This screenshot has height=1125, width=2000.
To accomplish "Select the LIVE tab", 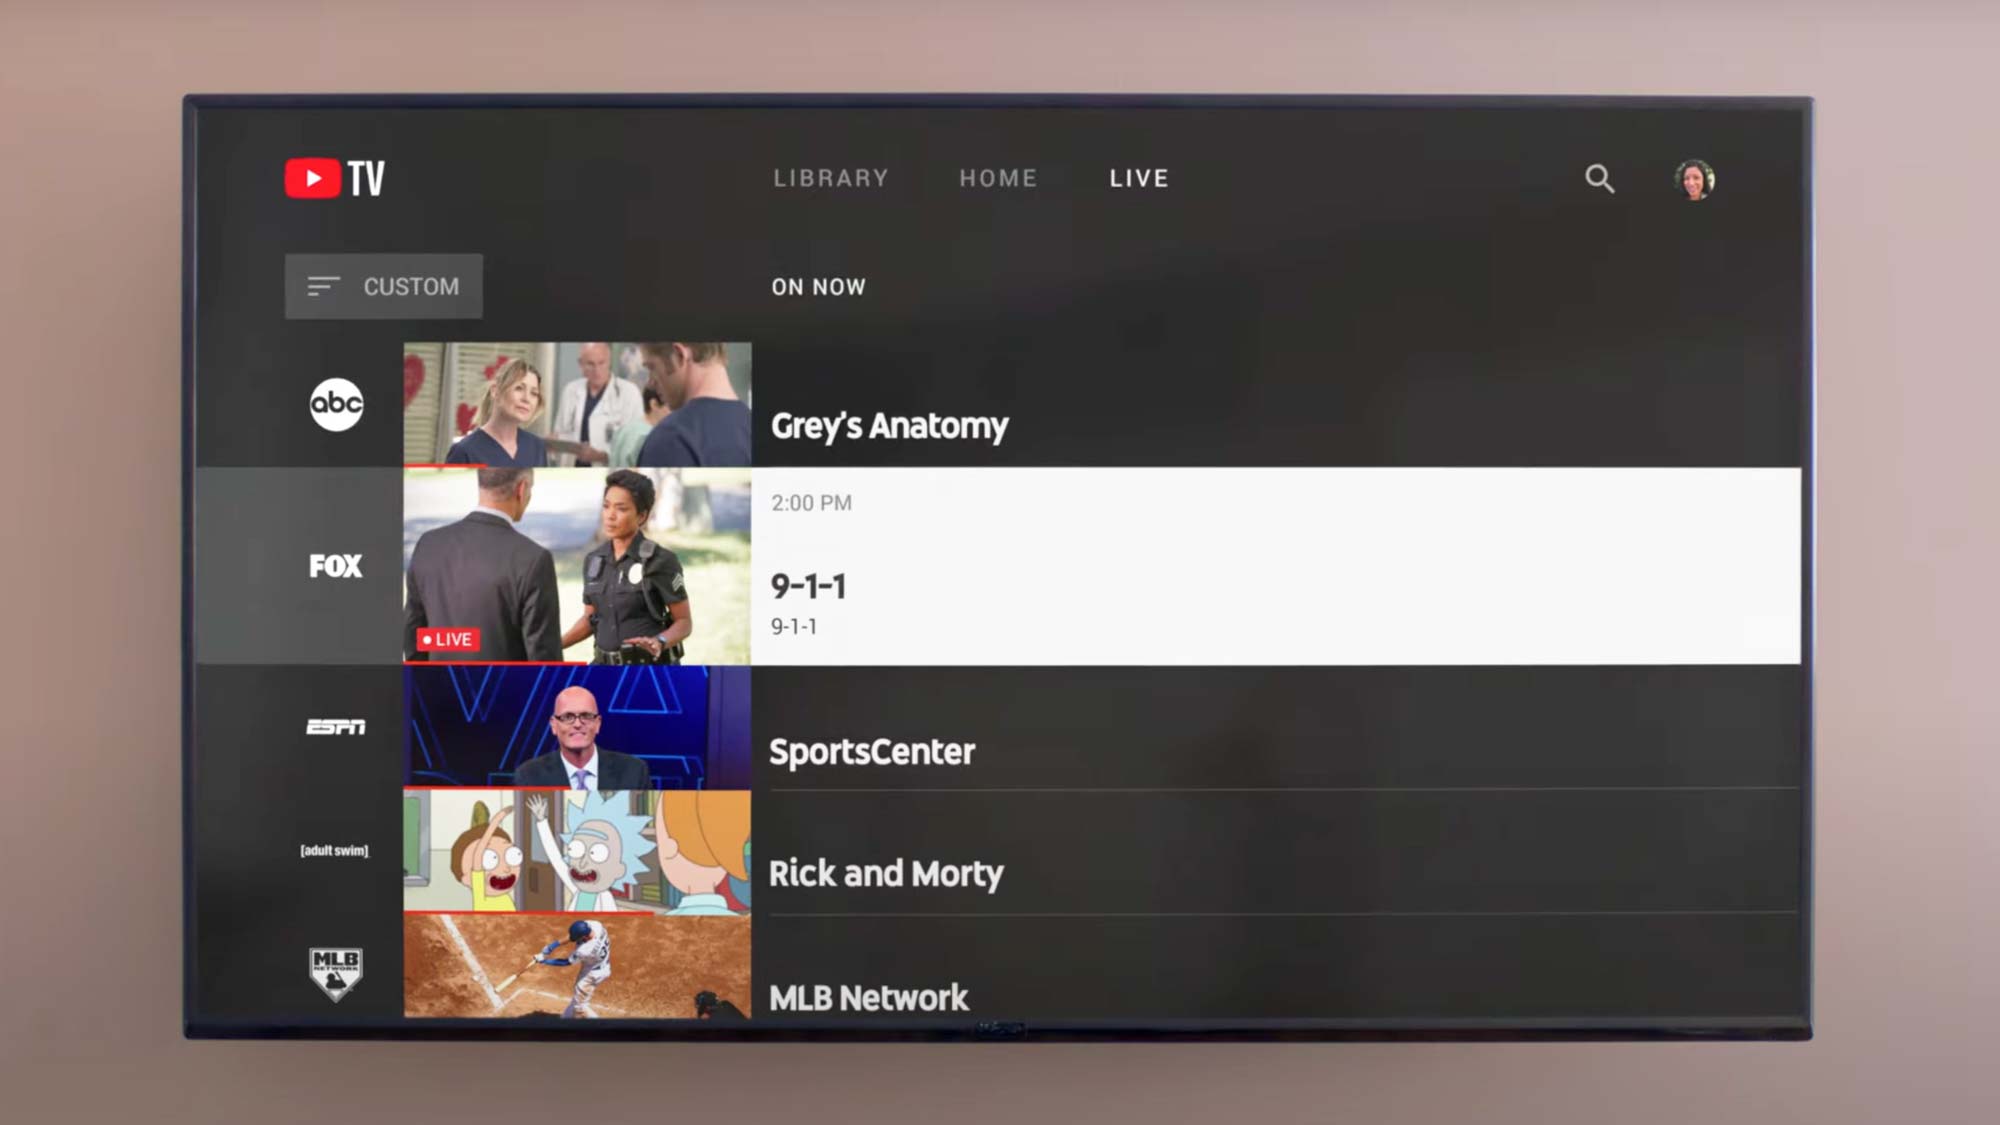I will pos(1139,176).
